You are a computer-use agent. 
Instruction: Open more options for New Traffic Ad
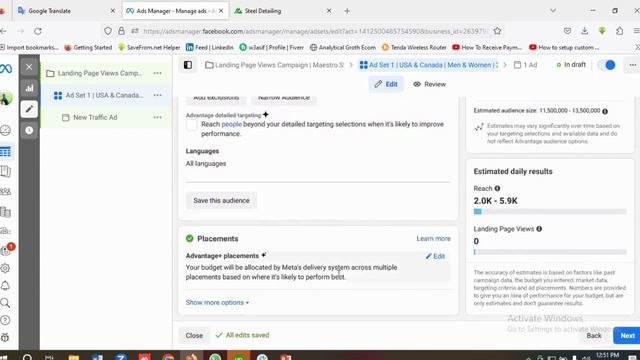[158, 117]
